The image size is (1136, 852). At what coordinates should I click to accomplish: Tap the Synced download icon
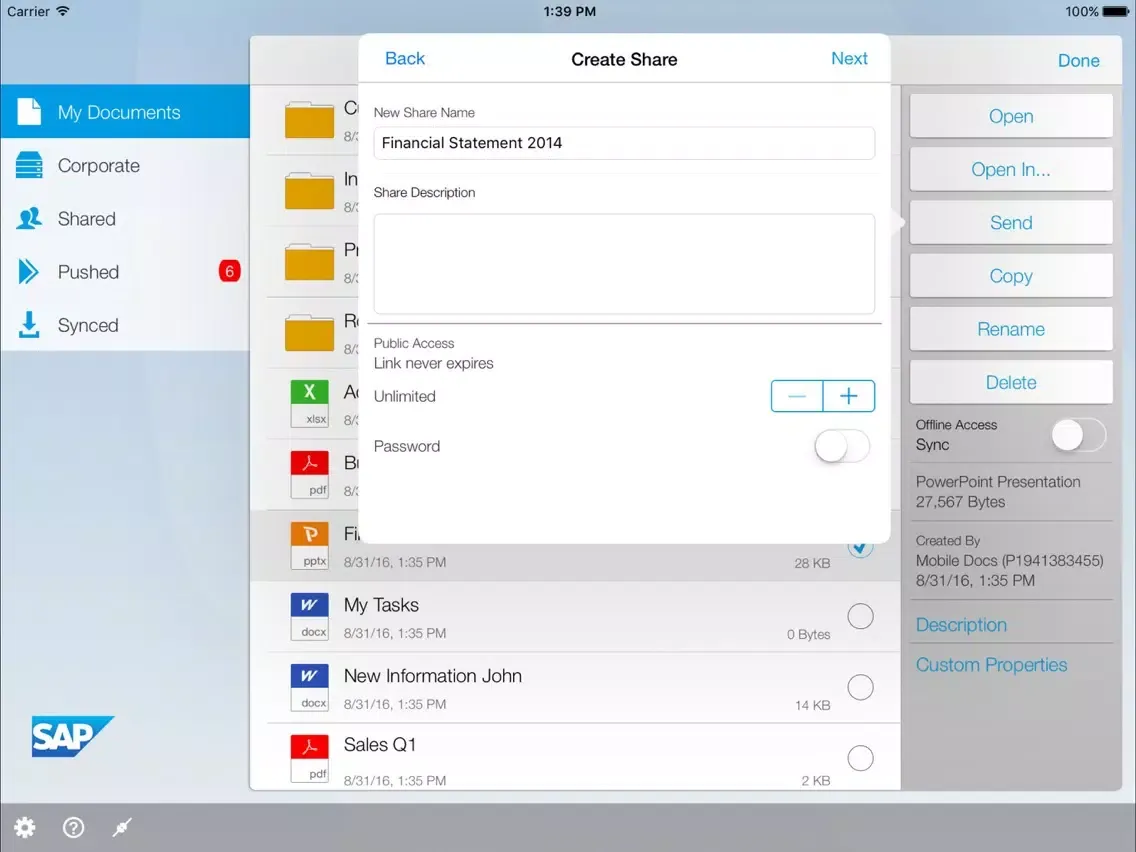pyautogui.click(x=29, y=325)
